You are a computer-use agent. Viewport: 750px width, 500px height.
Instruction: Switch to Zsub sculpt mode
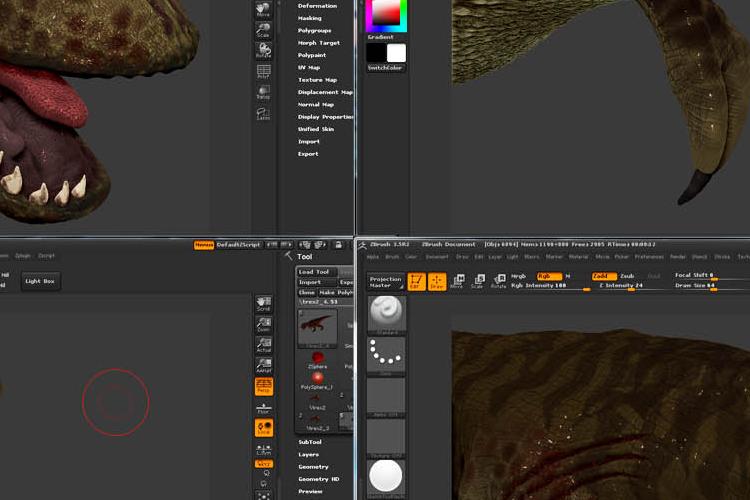coord(627,276)
